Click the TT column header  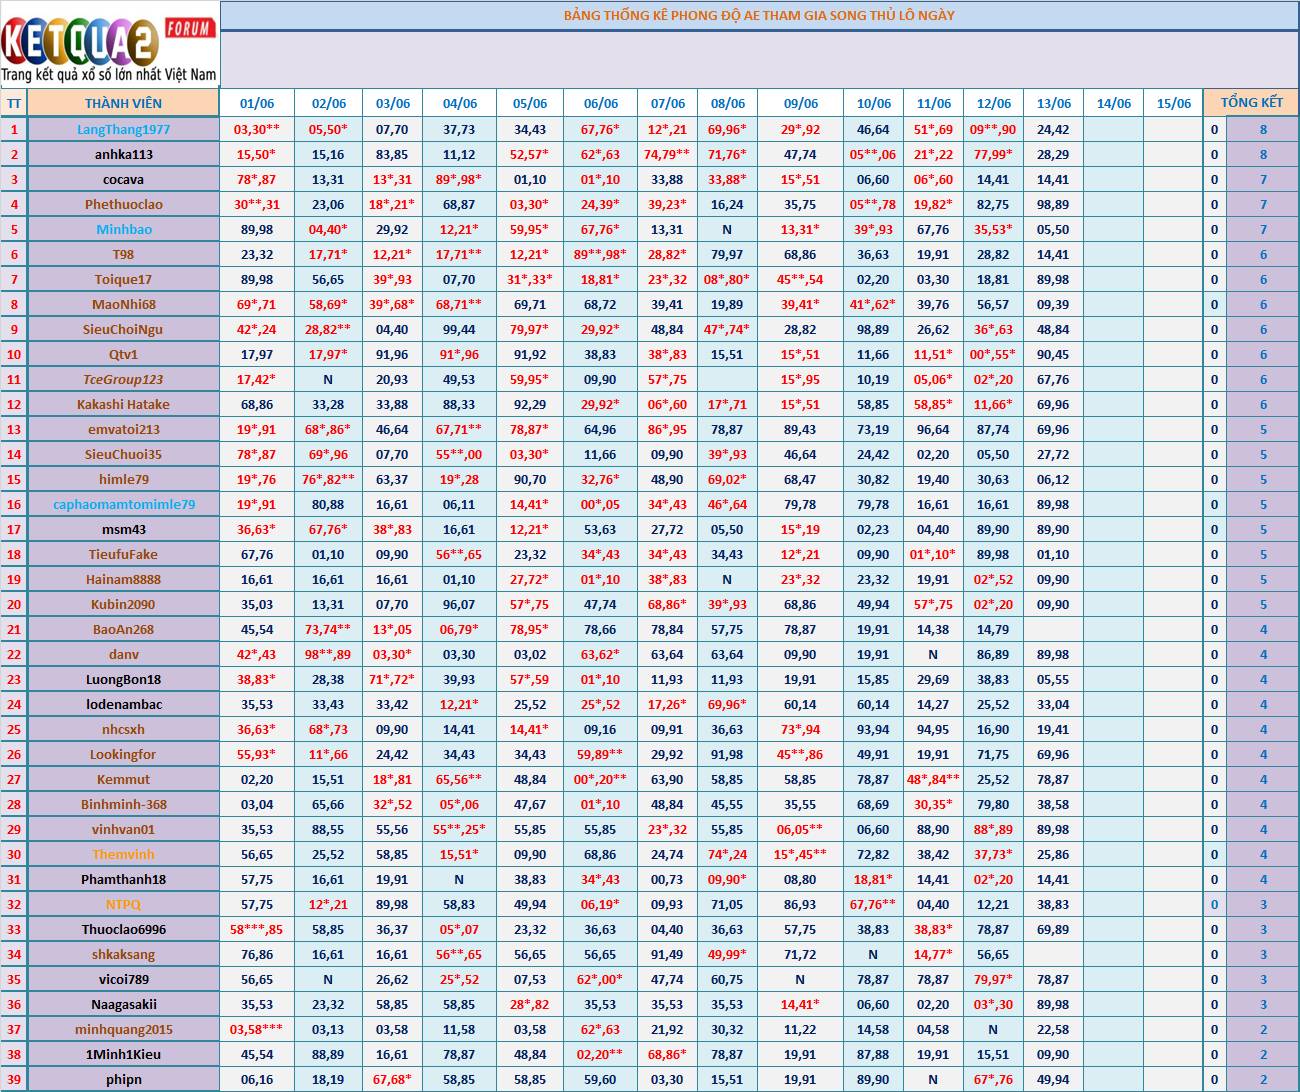(14, 103)
